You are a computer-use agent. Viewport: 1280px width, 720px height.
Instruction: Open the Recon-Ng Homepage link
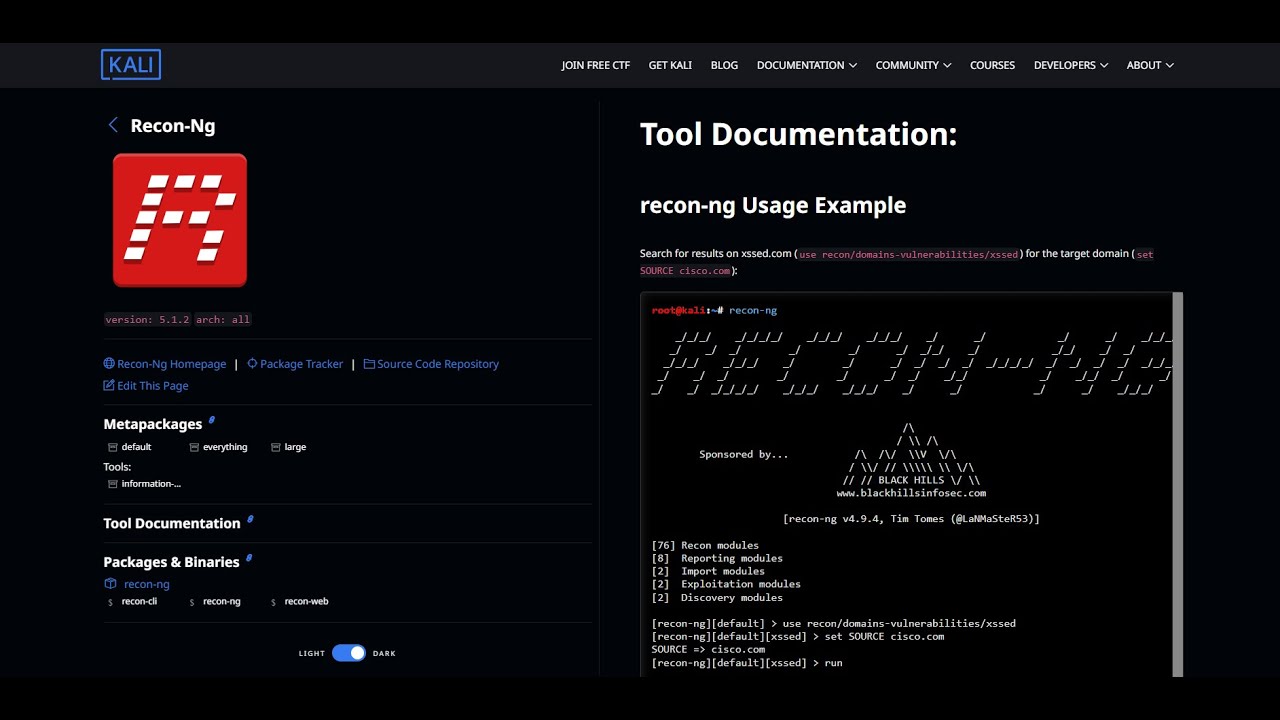[172, 364]
